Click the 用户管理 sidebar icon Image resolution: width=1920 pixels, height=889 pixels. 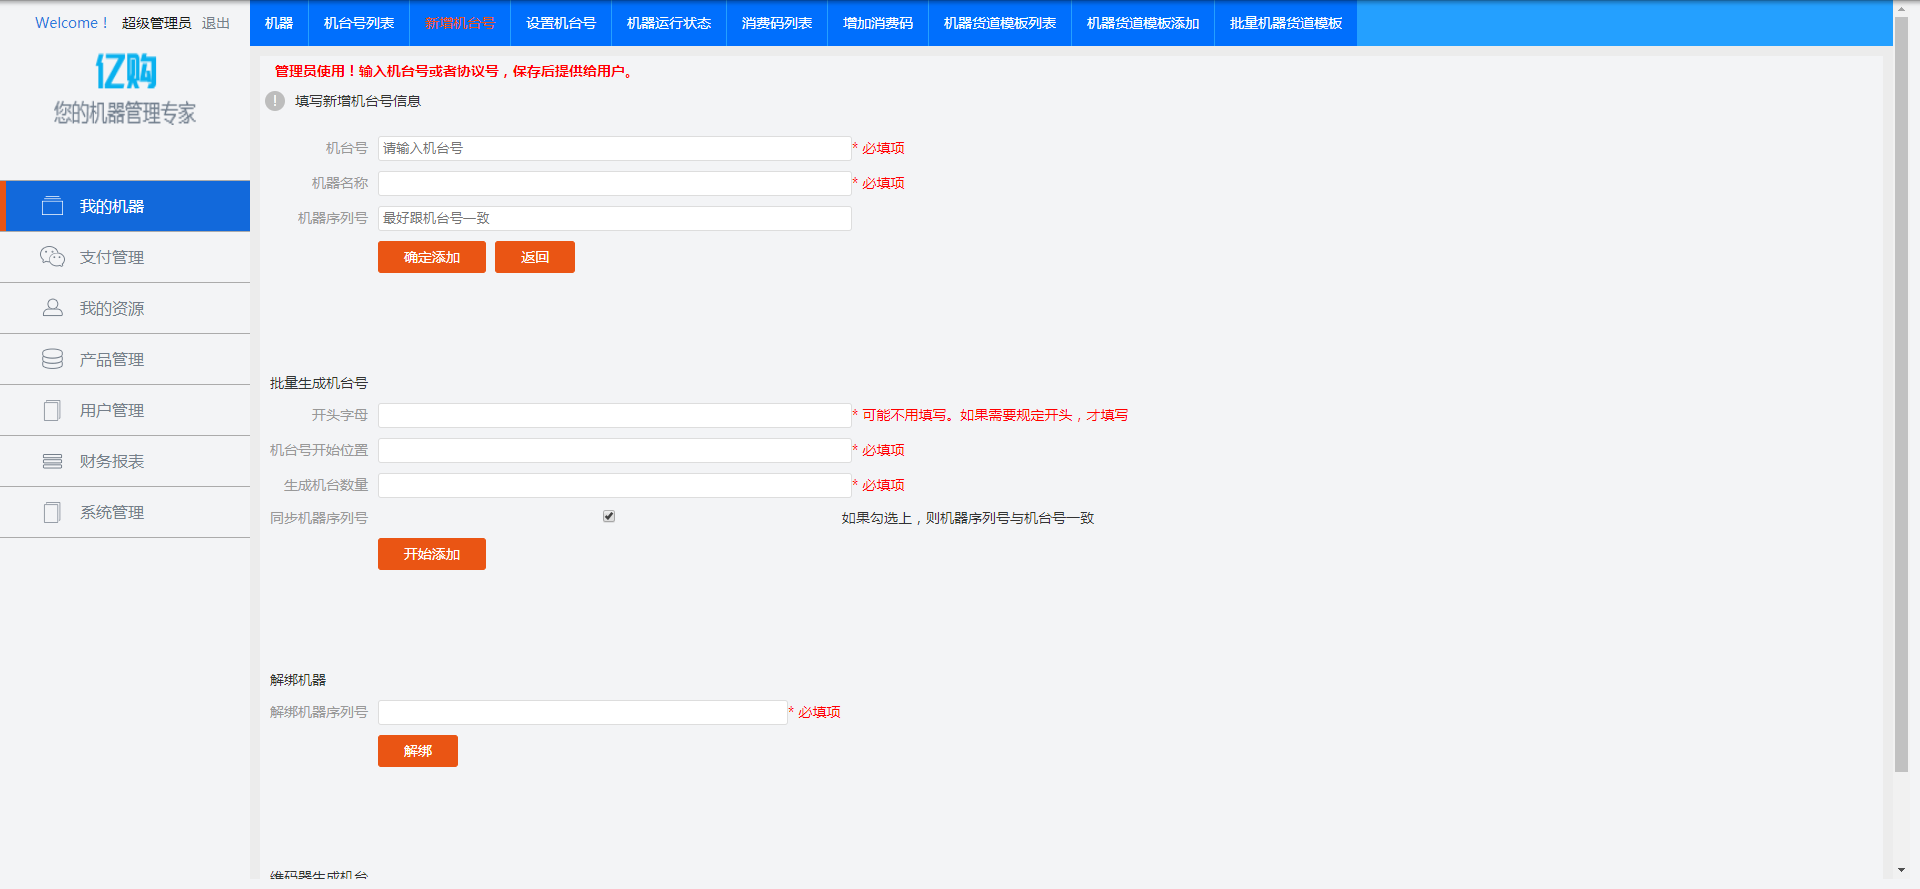(x=52, y=410)
